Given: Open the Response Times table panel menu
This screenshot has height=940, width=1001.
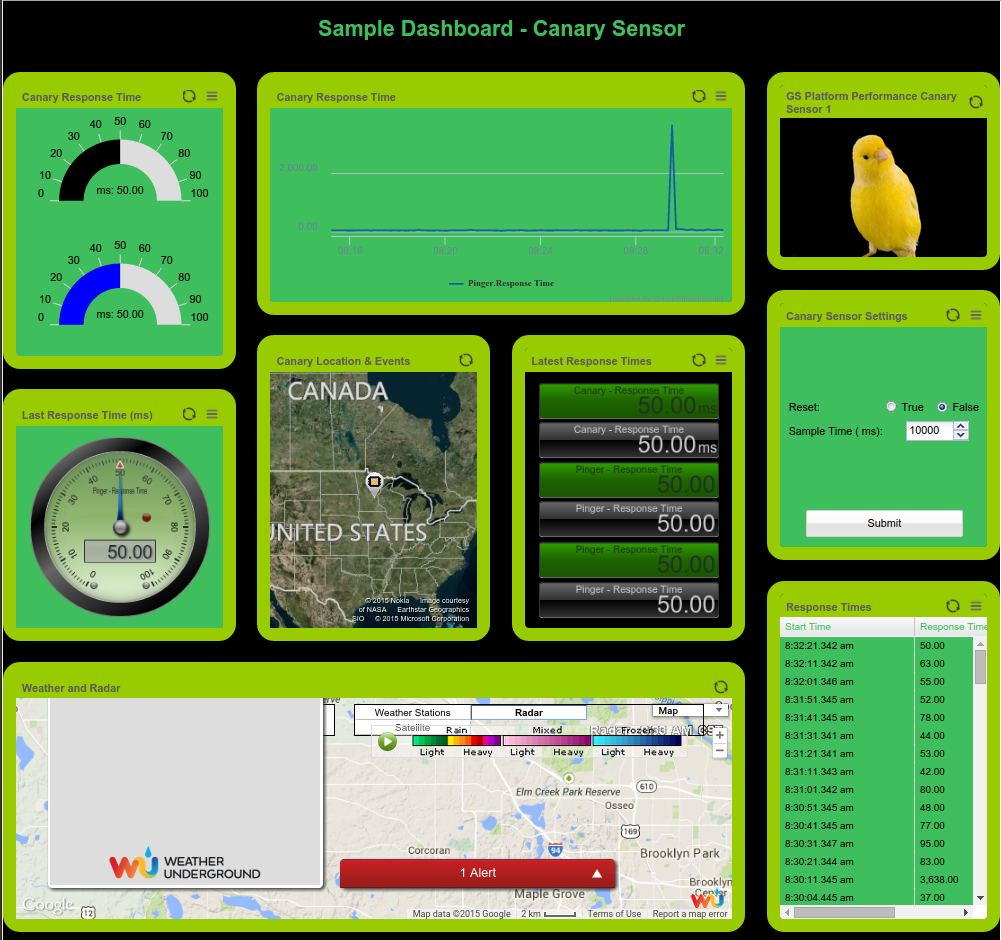Looking at the screenshot, I should [x=977, y=606].
